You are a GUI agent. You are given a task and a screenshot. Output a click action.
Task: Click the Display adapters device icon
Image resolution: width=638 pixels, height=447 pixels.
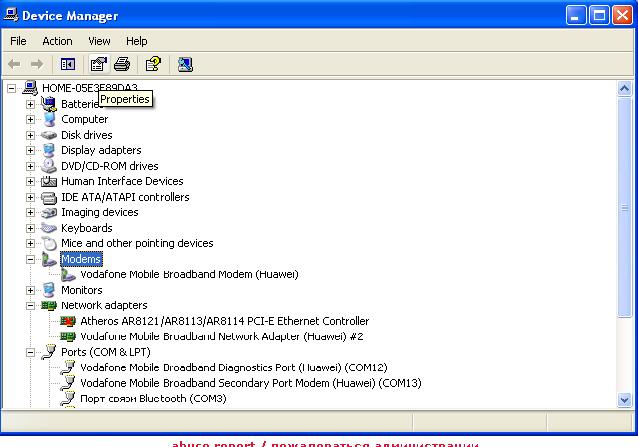coord(49,150)
